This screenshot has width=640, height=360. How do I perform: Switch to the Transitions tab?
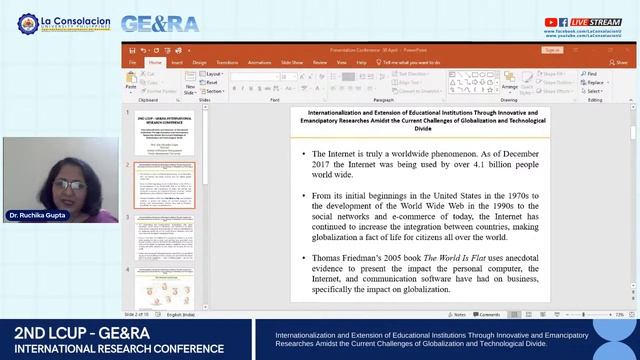click(227, 62)
